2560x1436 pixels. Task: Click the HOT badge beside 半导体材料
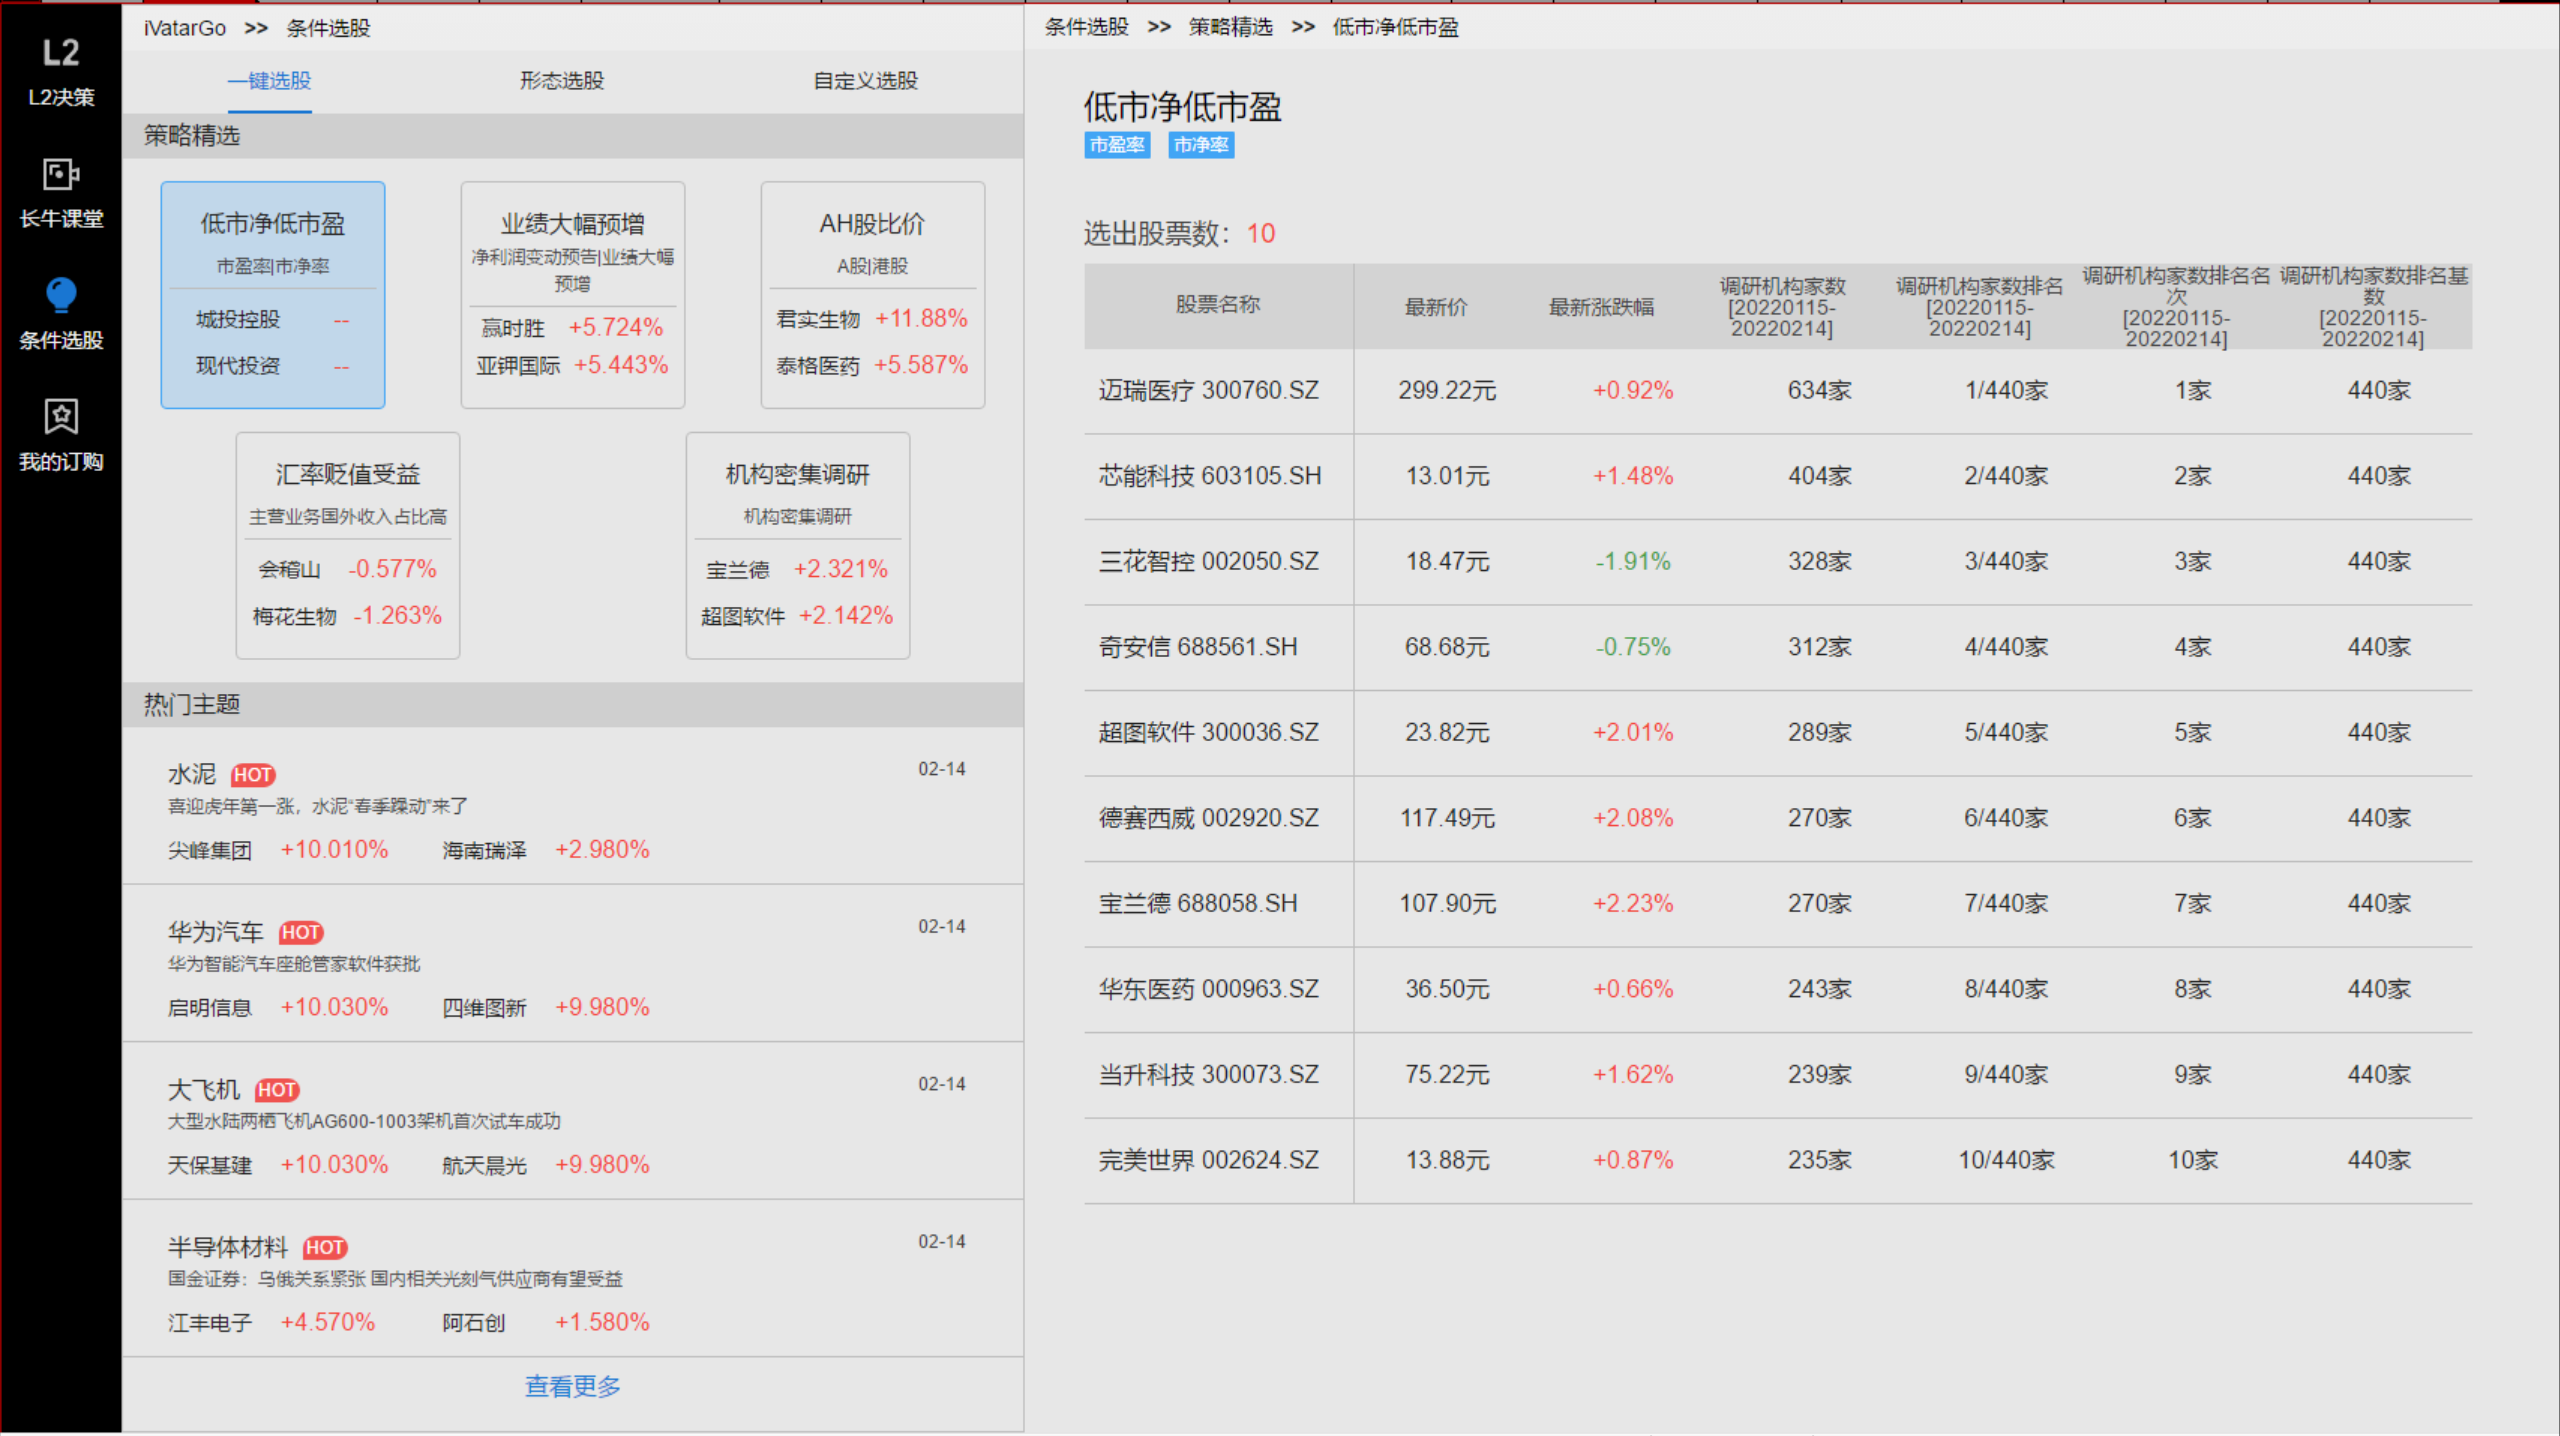325,1247
